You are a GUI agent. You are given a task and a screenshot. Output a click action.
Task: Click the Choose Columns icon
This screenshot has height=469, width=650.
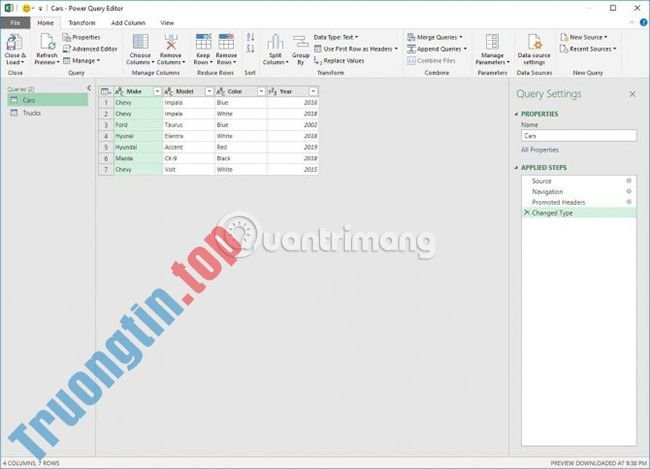[x=140, y=42]
